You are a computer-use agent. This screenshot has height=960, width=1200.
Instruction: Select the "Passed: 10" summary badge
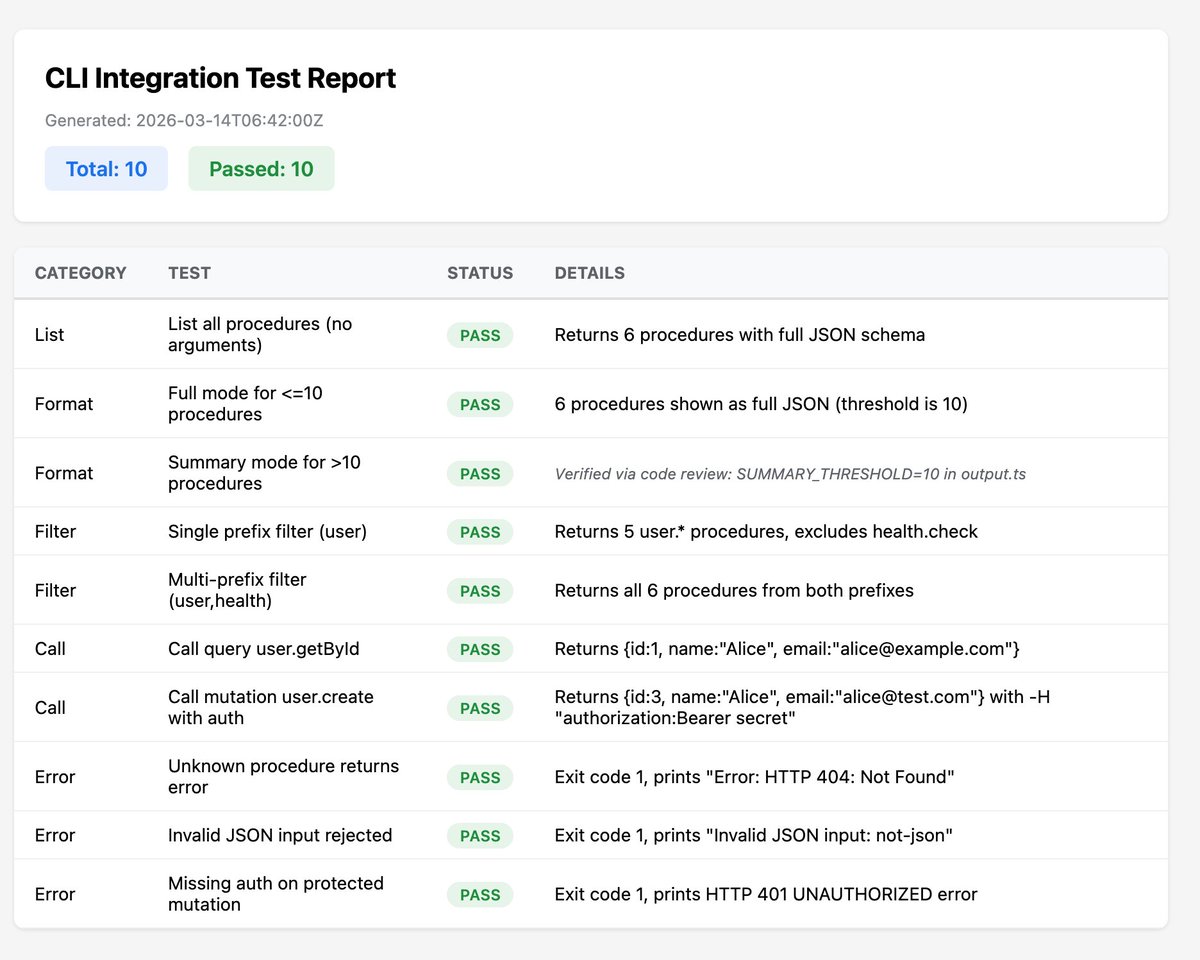pos(261,169)
